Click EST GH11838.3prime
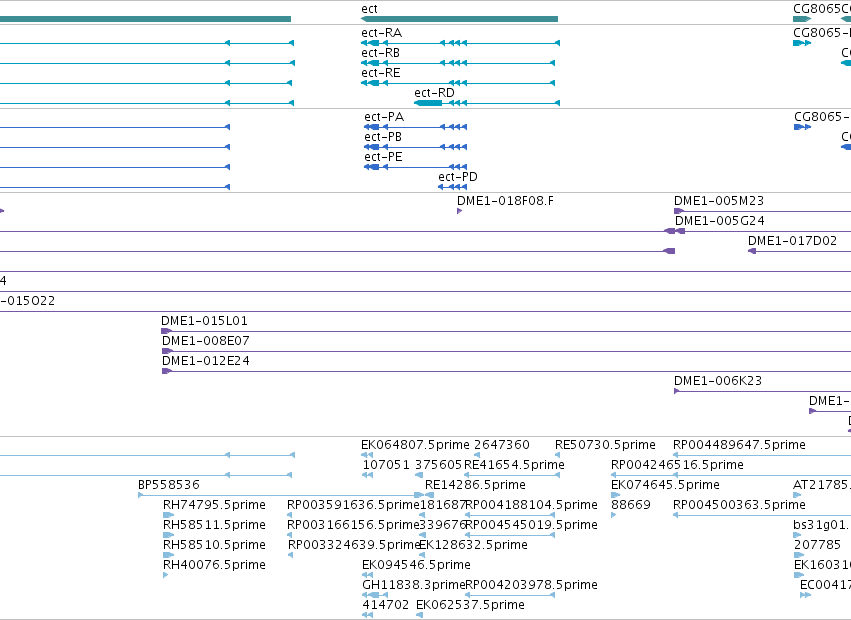 coord(414,585)
